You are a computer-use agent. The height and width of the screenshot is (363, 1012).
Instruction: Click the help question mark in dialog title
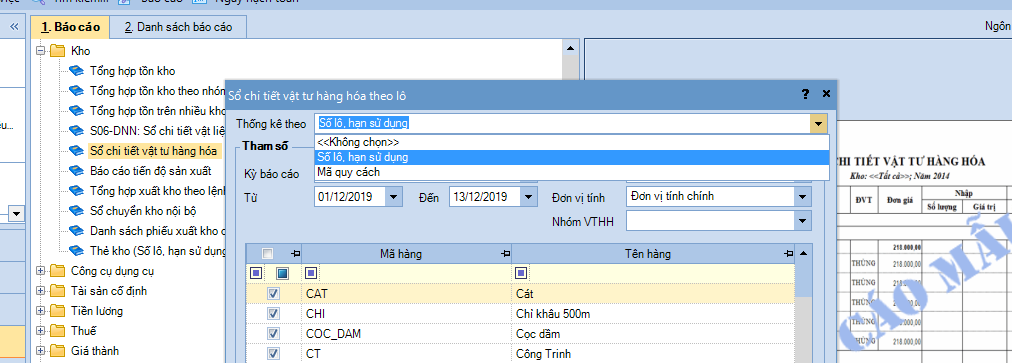coord(805,94)
